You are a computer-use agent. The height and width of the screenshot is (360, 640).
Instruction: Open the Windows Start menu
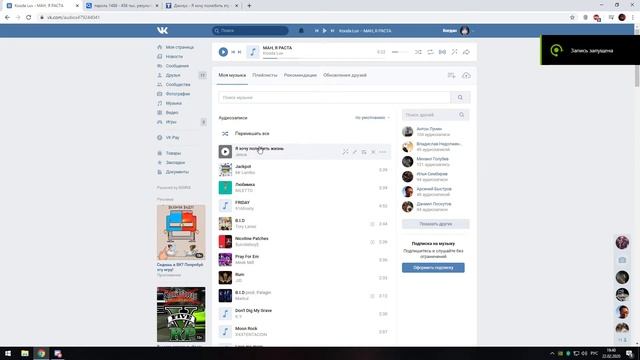(x=8, y=353)
